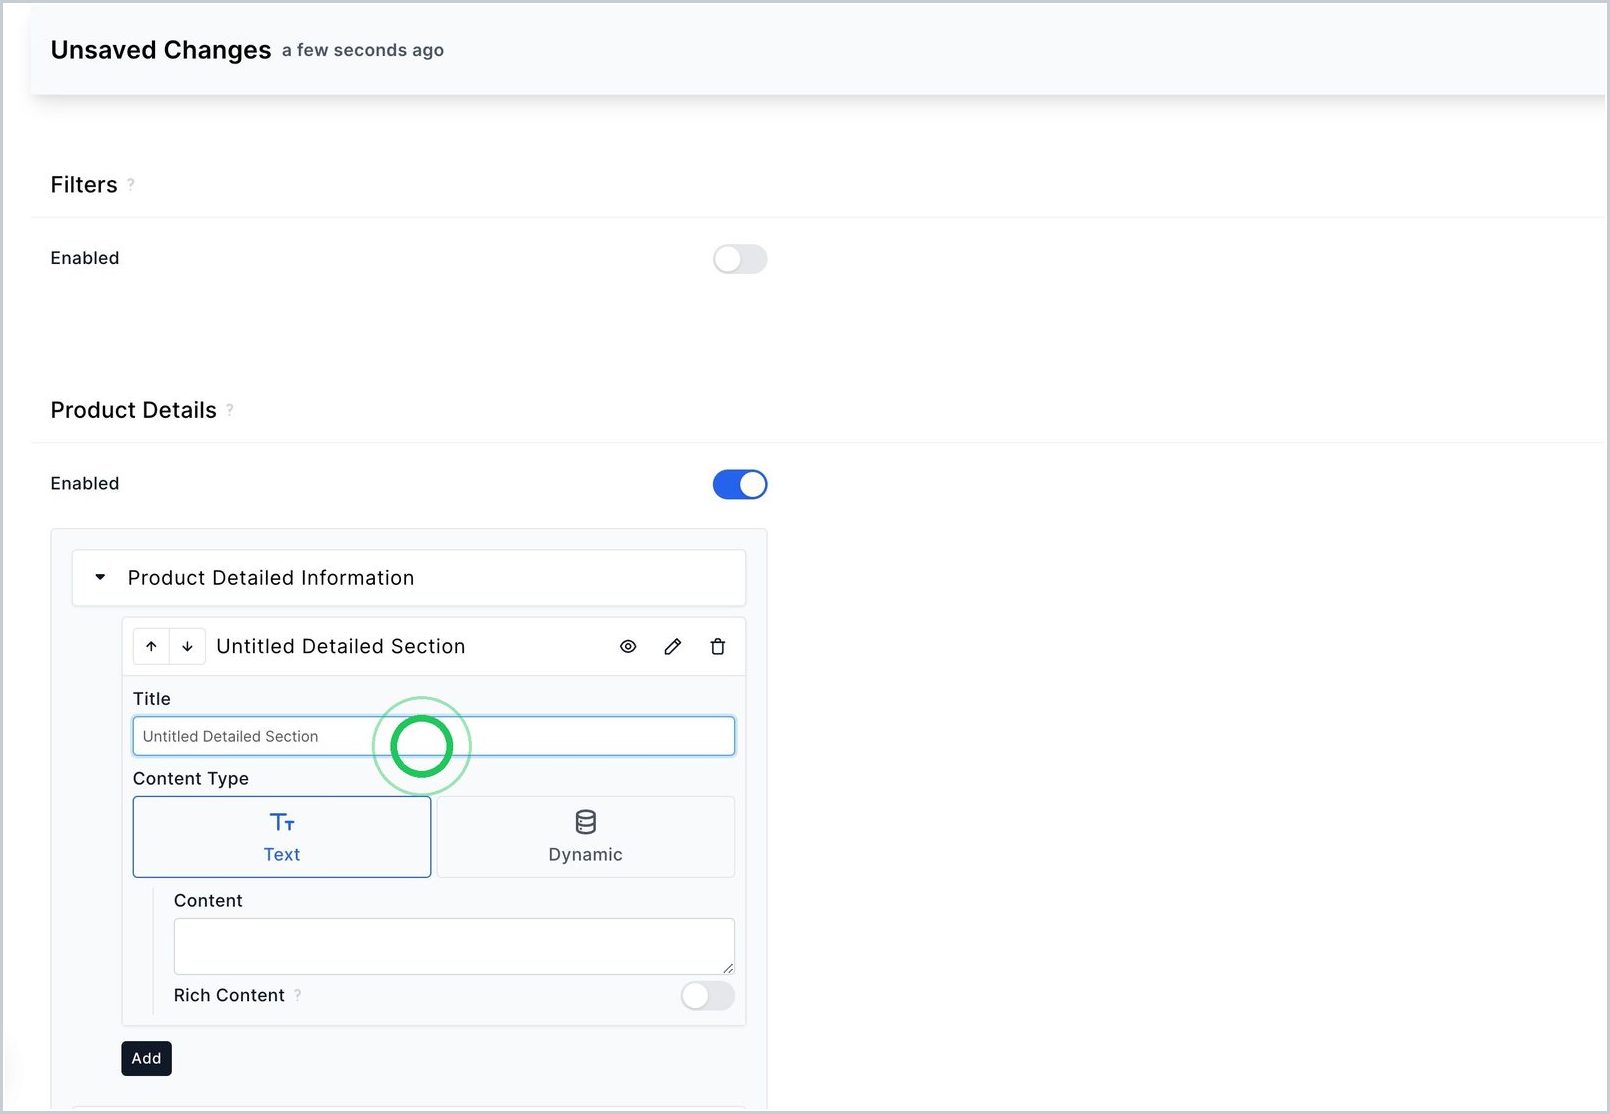Screen dimensions: 1610x1114
Task: Open the Product Details help question mark
Action: tap(230, 409)
